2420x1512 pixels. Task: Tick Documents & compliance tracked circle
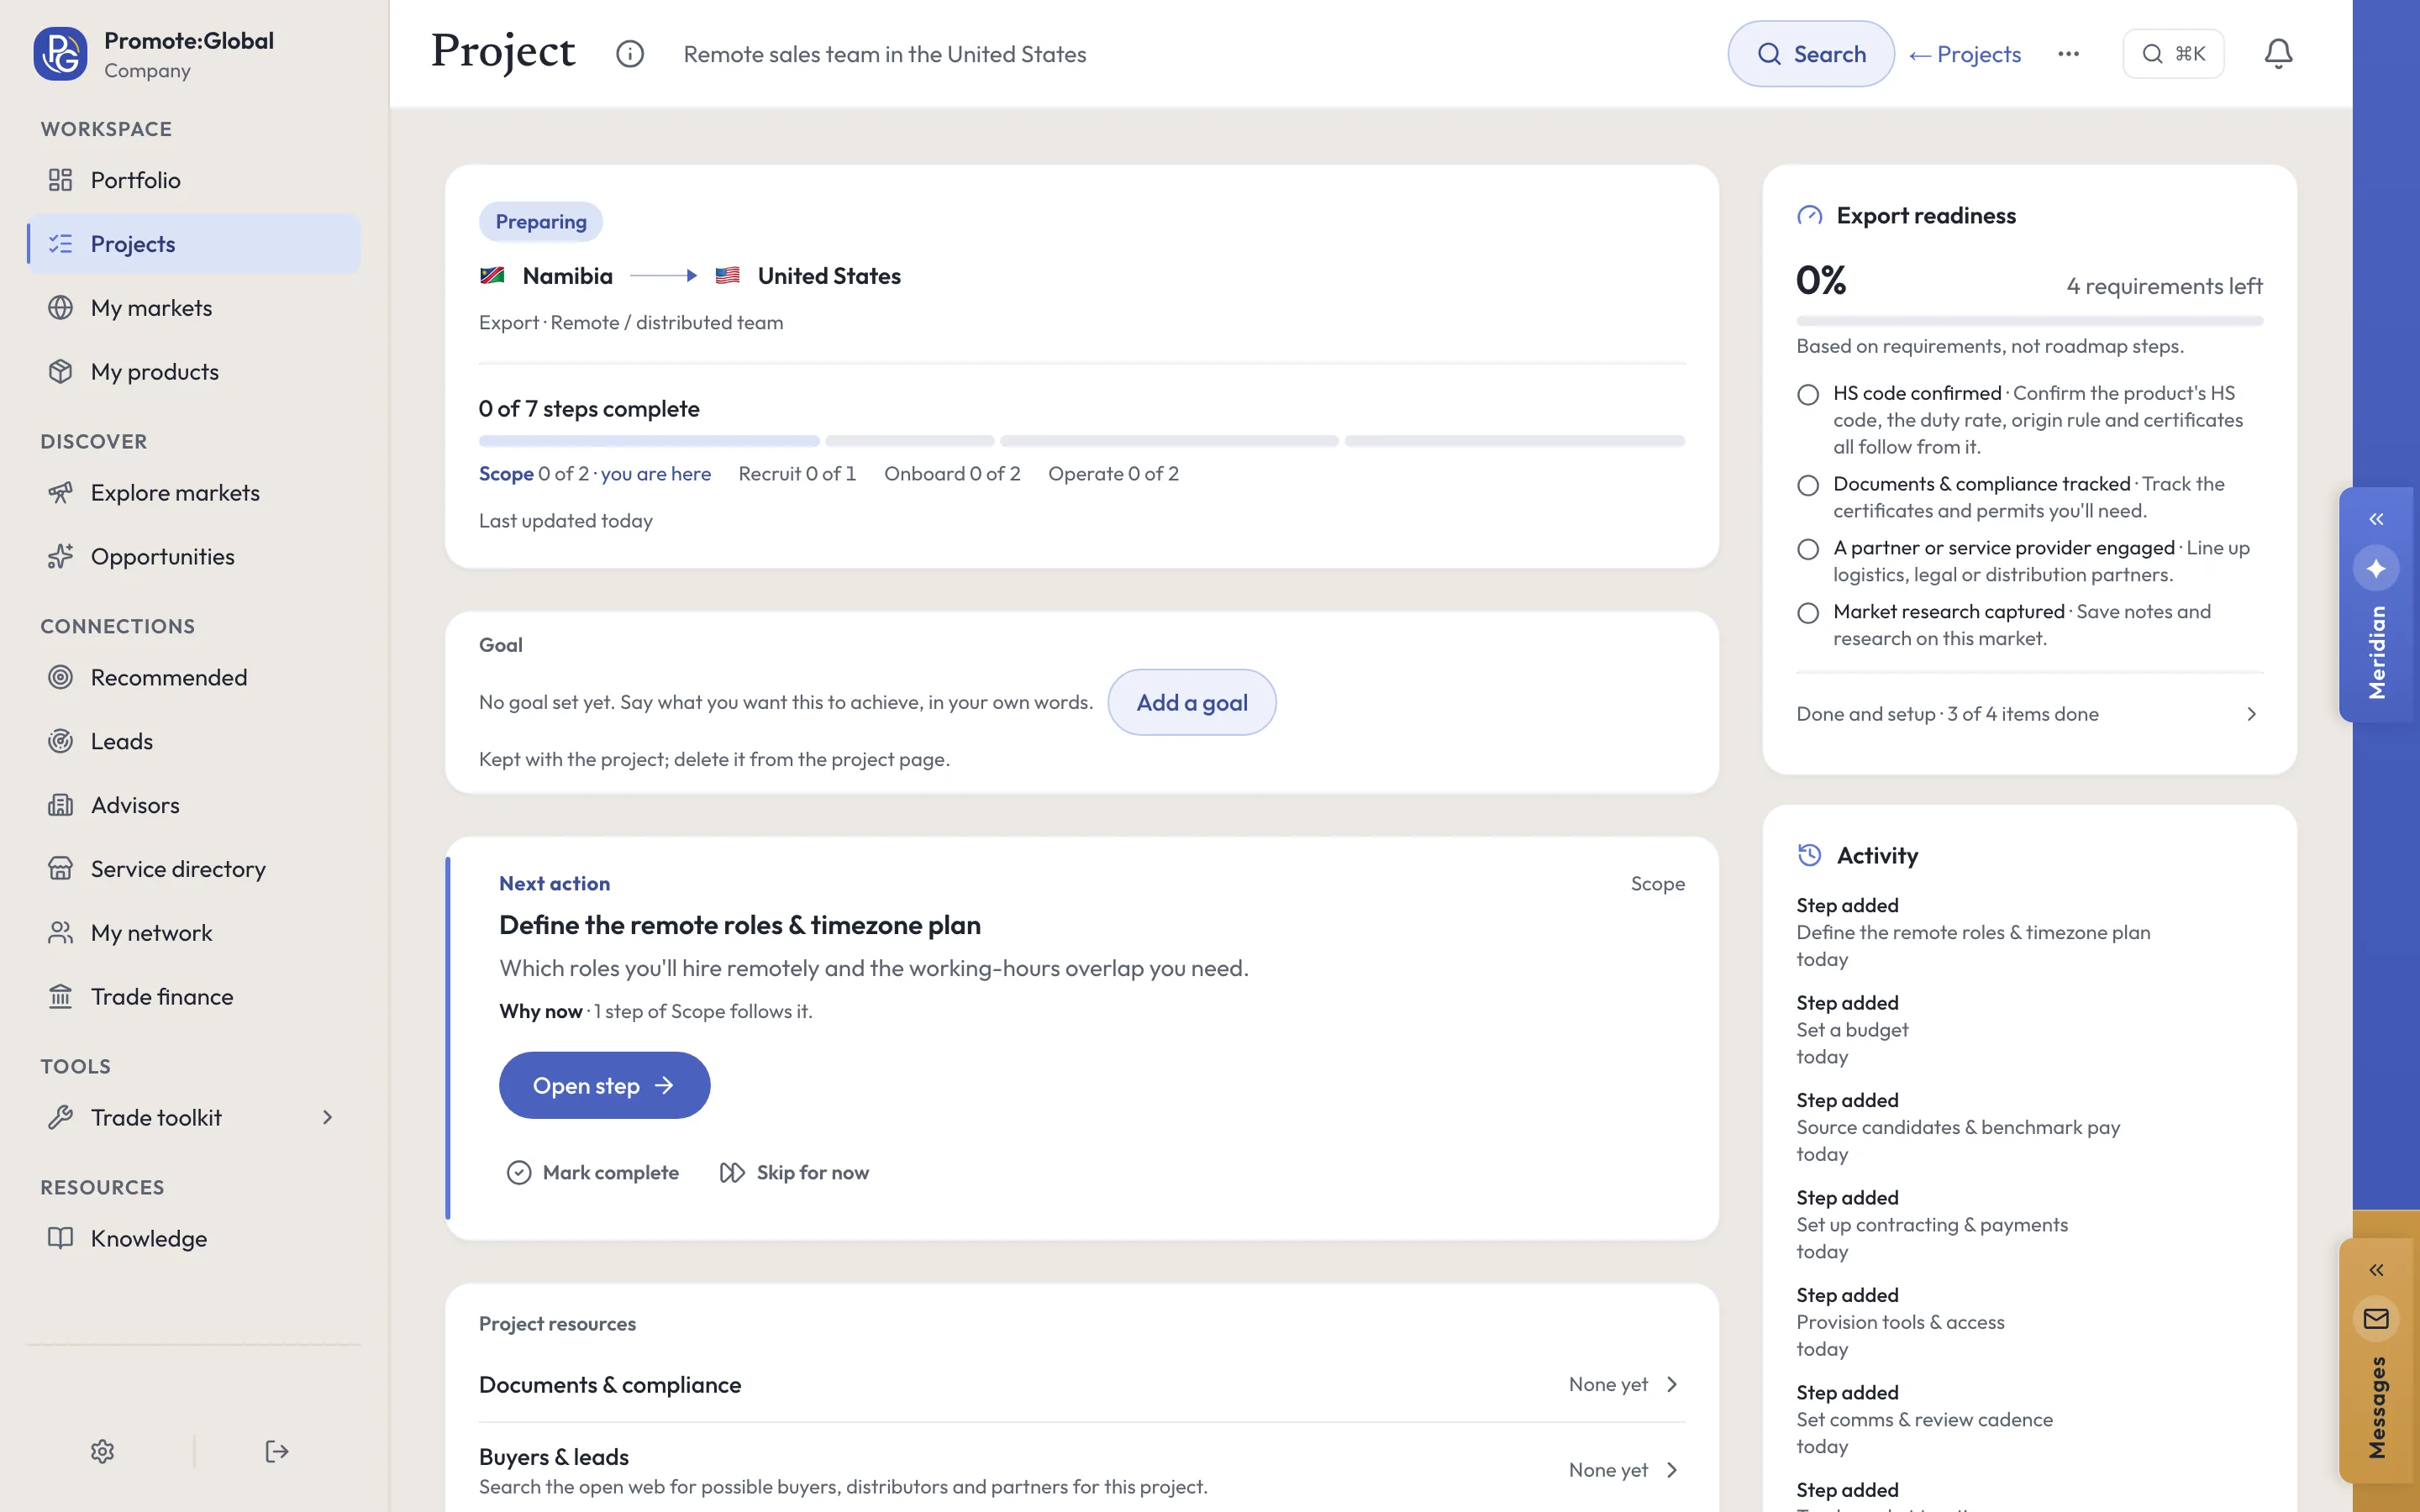(1807, 485)
